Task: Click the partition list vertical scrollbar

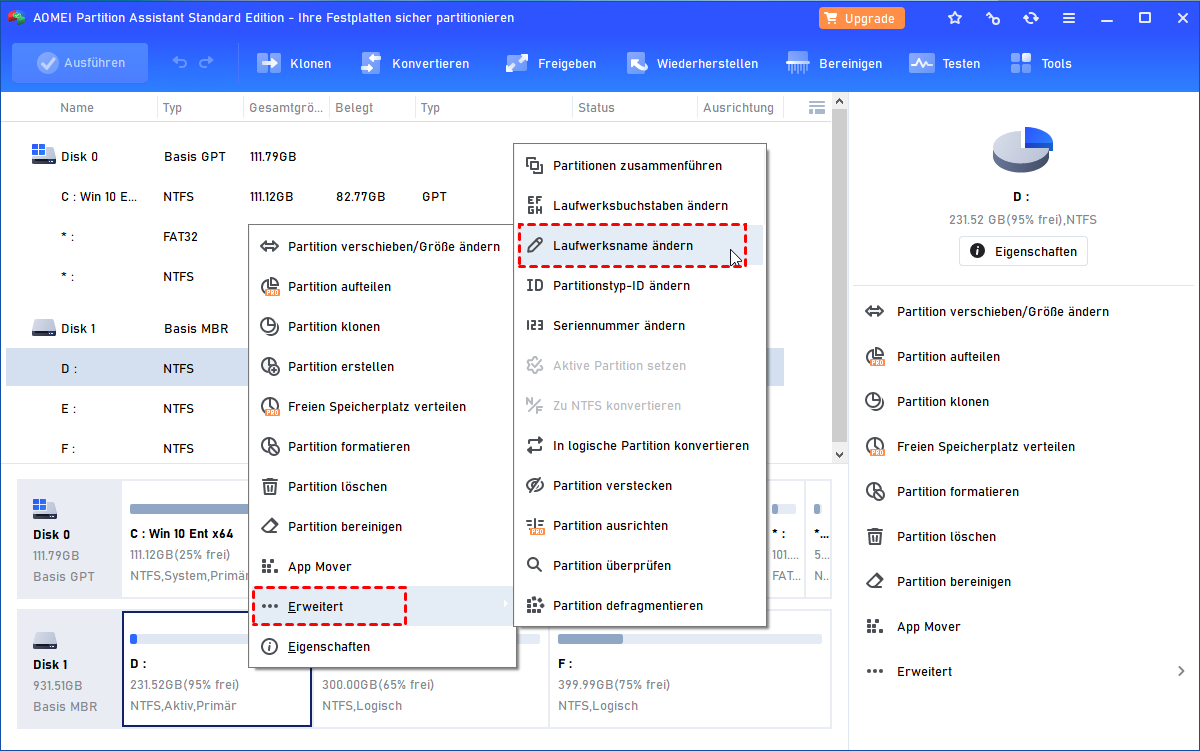Action: pos(840,278)
